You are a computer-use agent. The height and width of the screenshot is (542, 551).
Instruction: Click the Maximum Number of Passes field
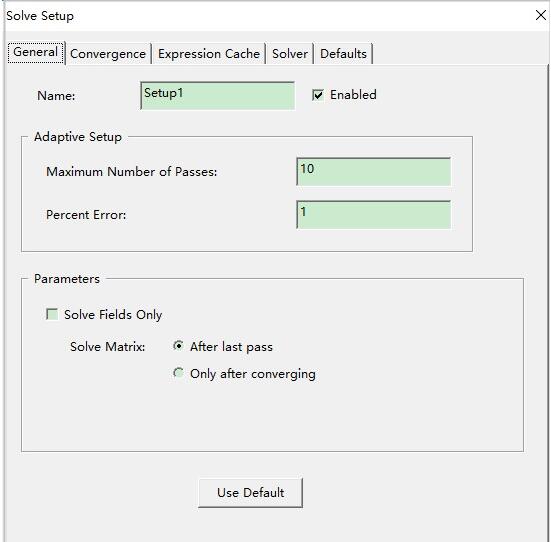[374, 172]
